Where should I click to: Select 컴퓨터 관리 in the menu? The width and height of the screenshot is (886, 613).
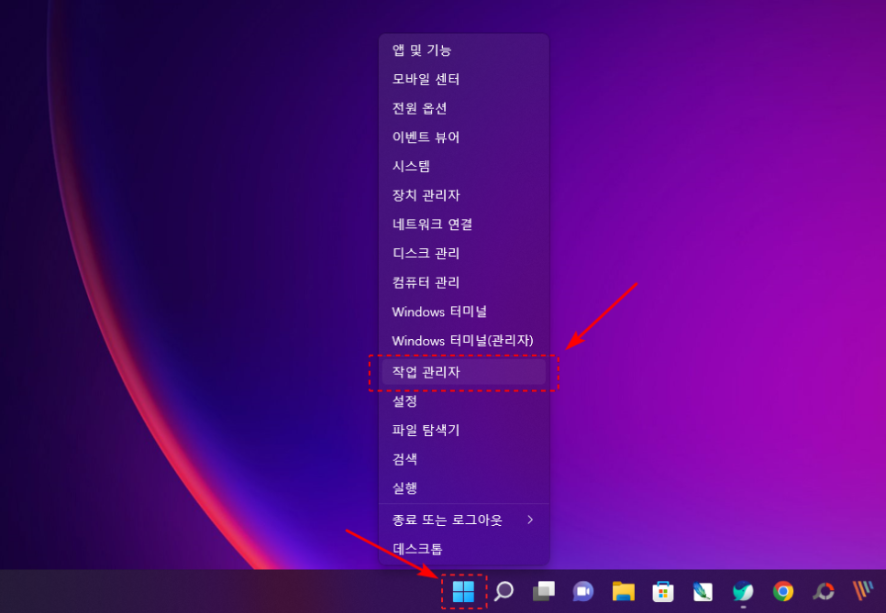pyautogui.click(x=464, y=282)
